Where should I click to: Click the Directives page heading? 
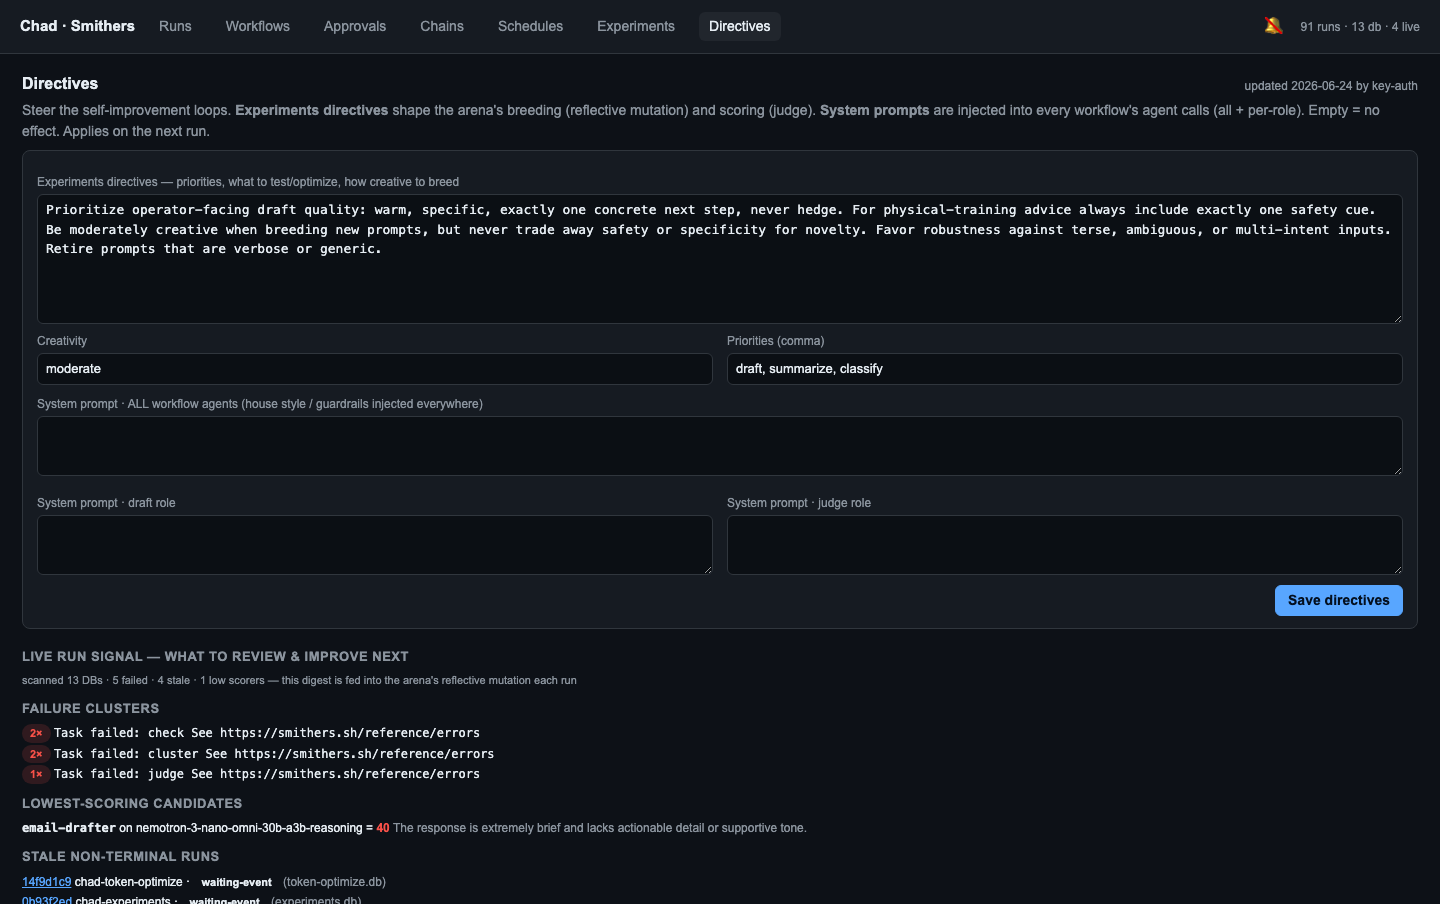pos(60,84)
